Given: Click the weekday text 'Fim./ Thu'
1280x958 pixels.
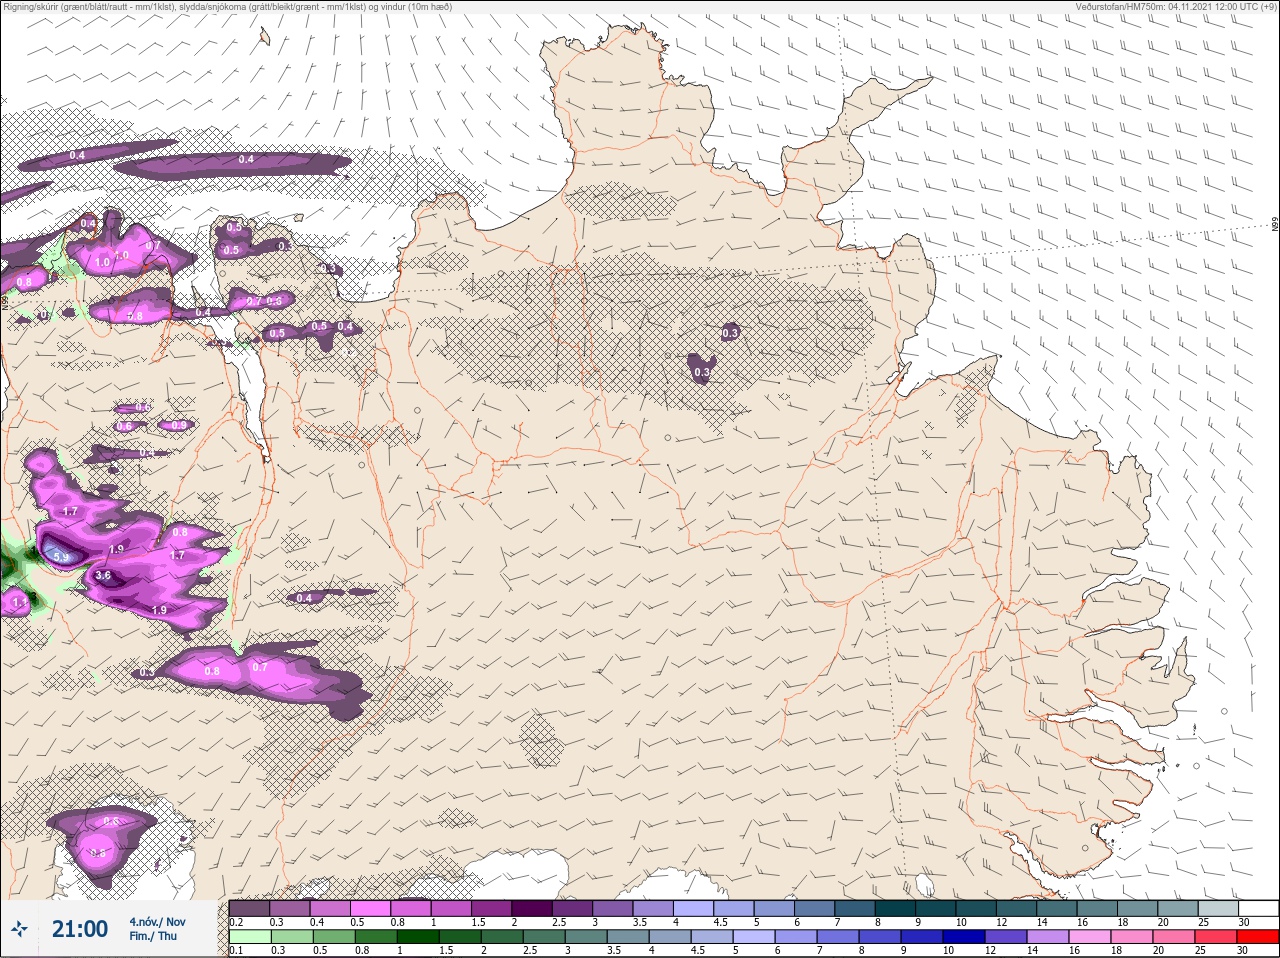Looking at the screenshot, I should (x=153, y=936).
